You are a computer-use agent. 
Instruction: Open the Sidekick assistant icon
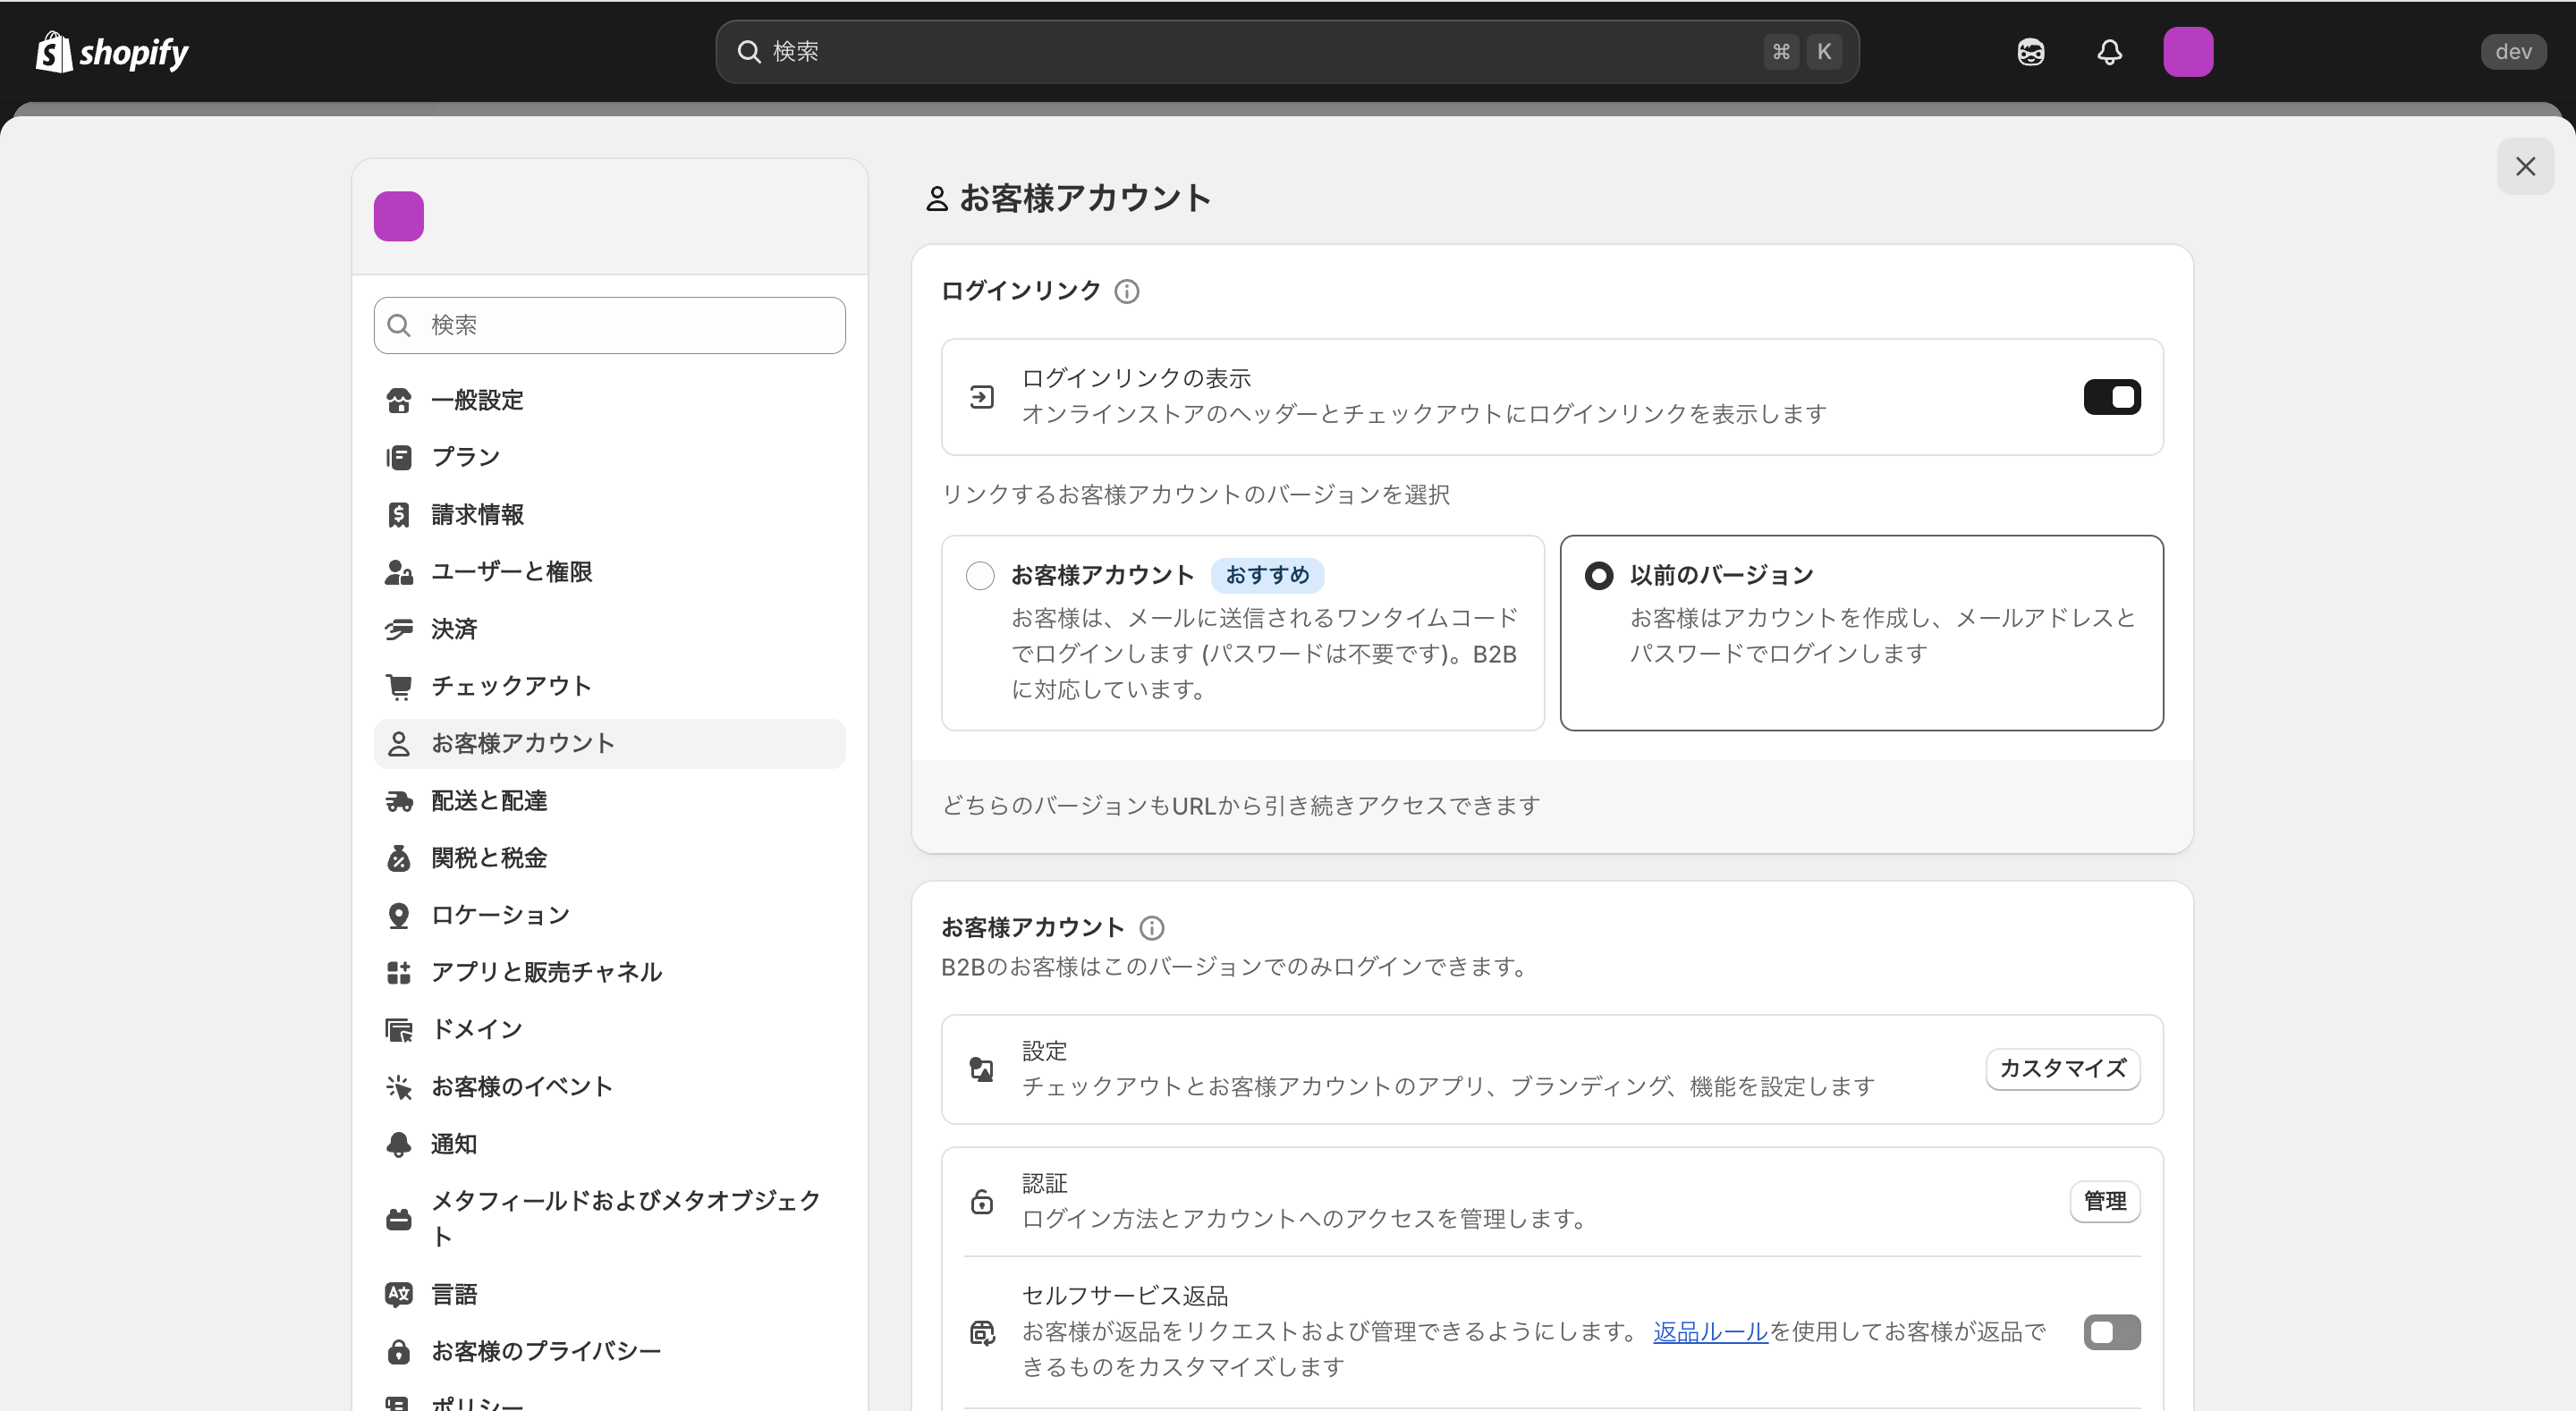click(2030, 52)
